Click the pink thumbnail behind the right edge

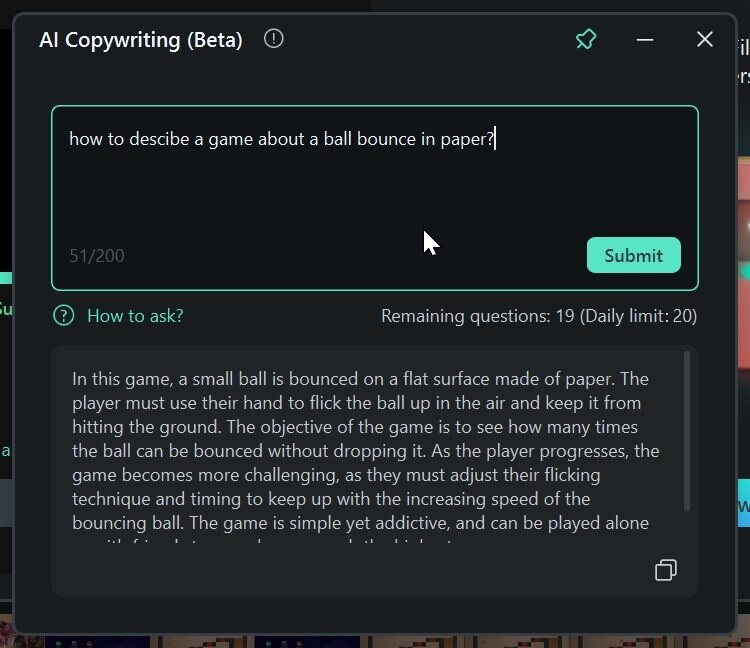[x=743, y=220]
